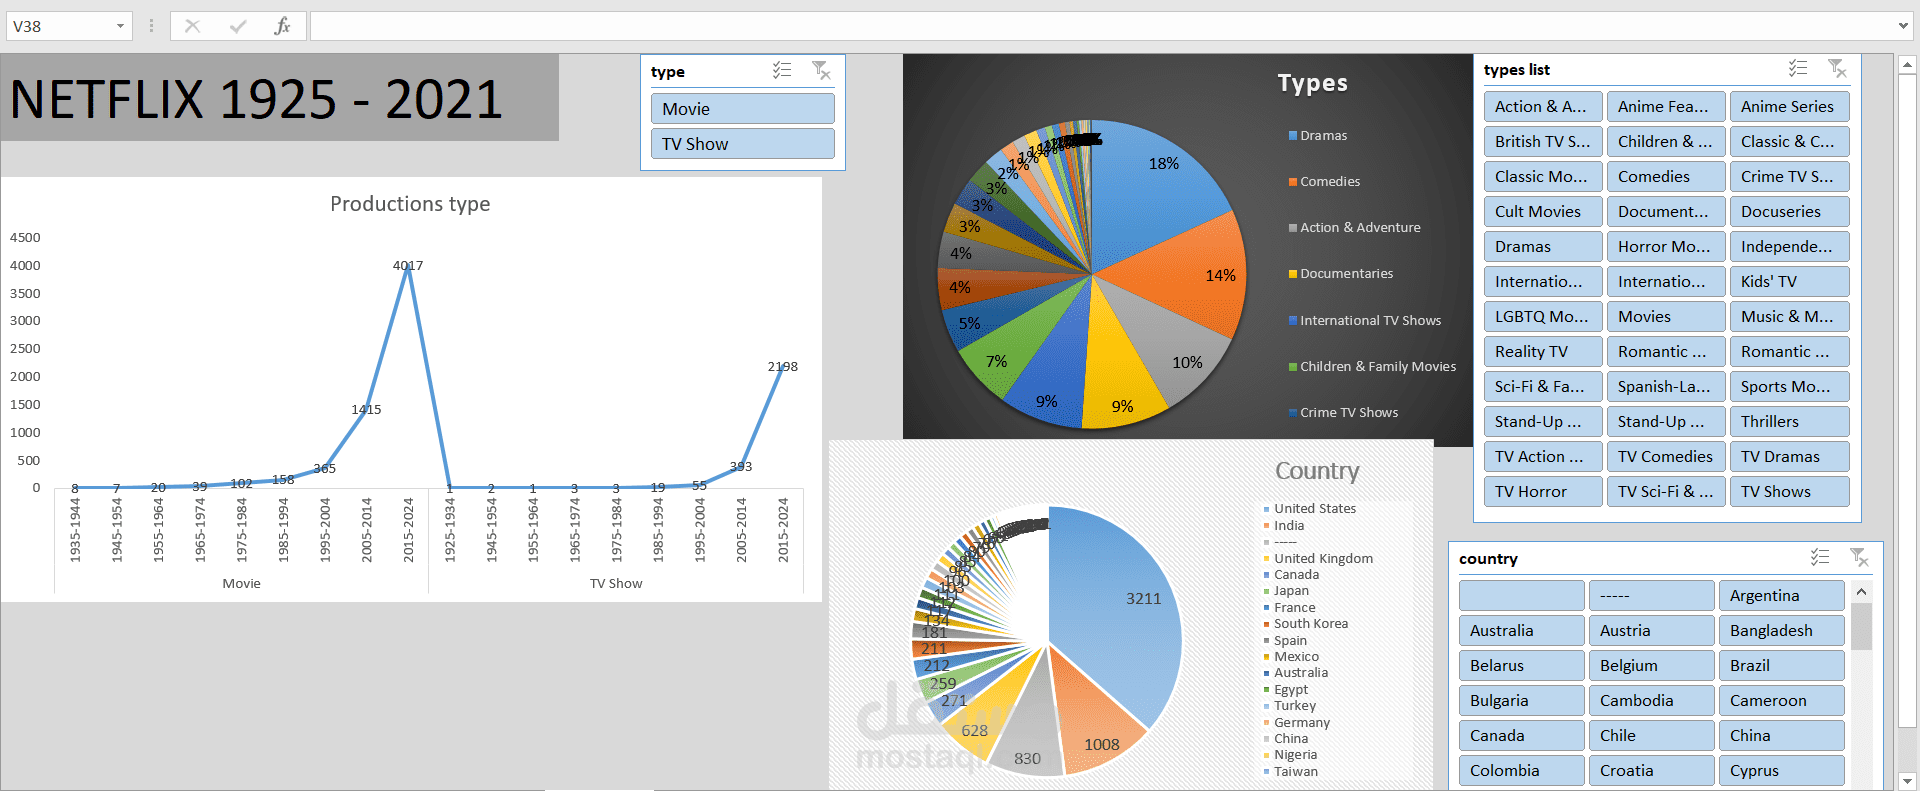The height and width of the screenshot is (791, 1920).
Task: Select Dramas in types list slicer
Action: coord(1543,247)
